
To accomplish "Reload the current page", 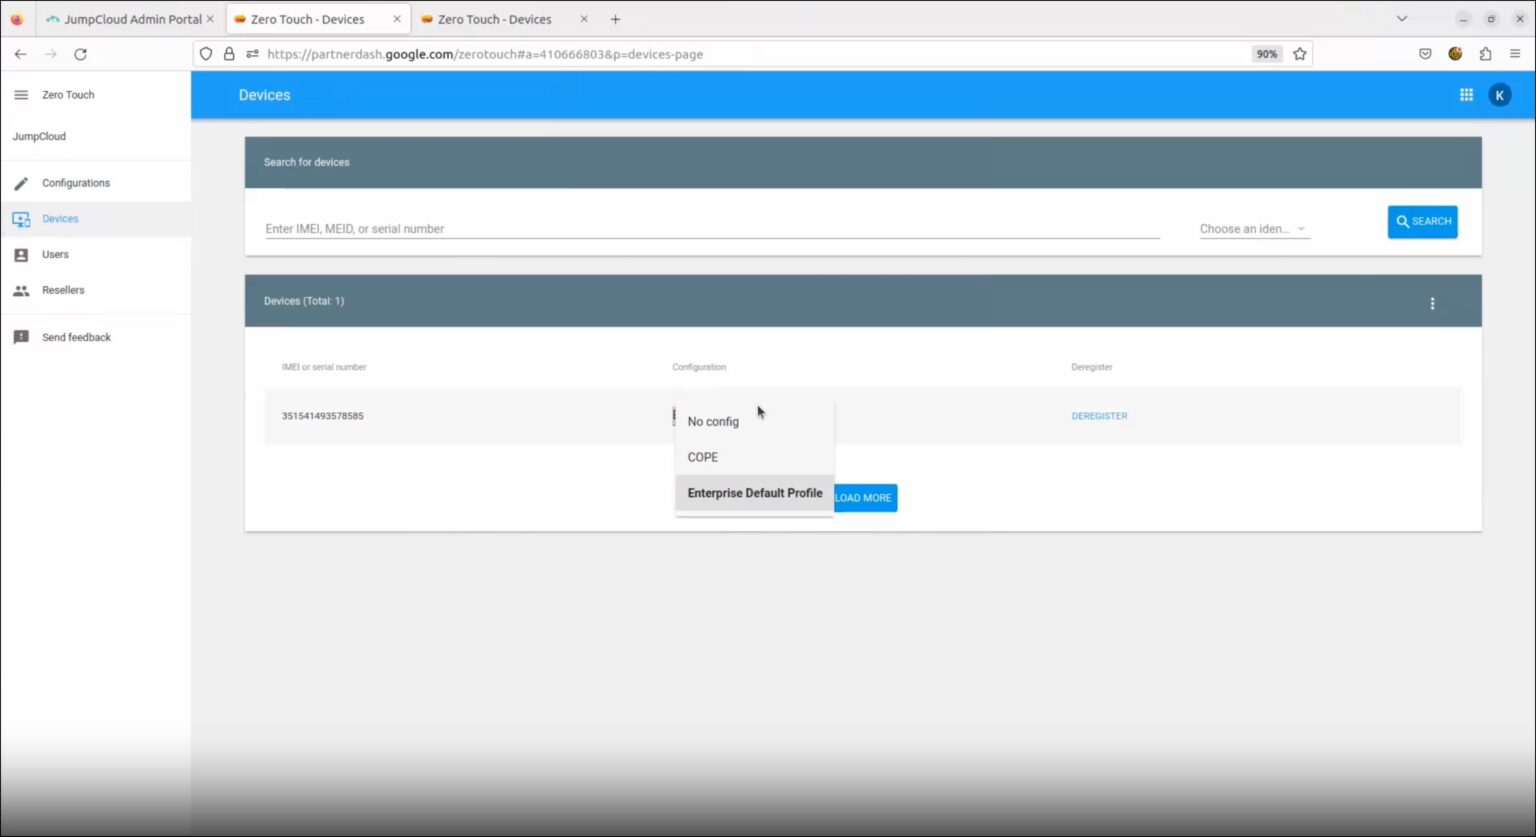I will (x=81, y=54).
